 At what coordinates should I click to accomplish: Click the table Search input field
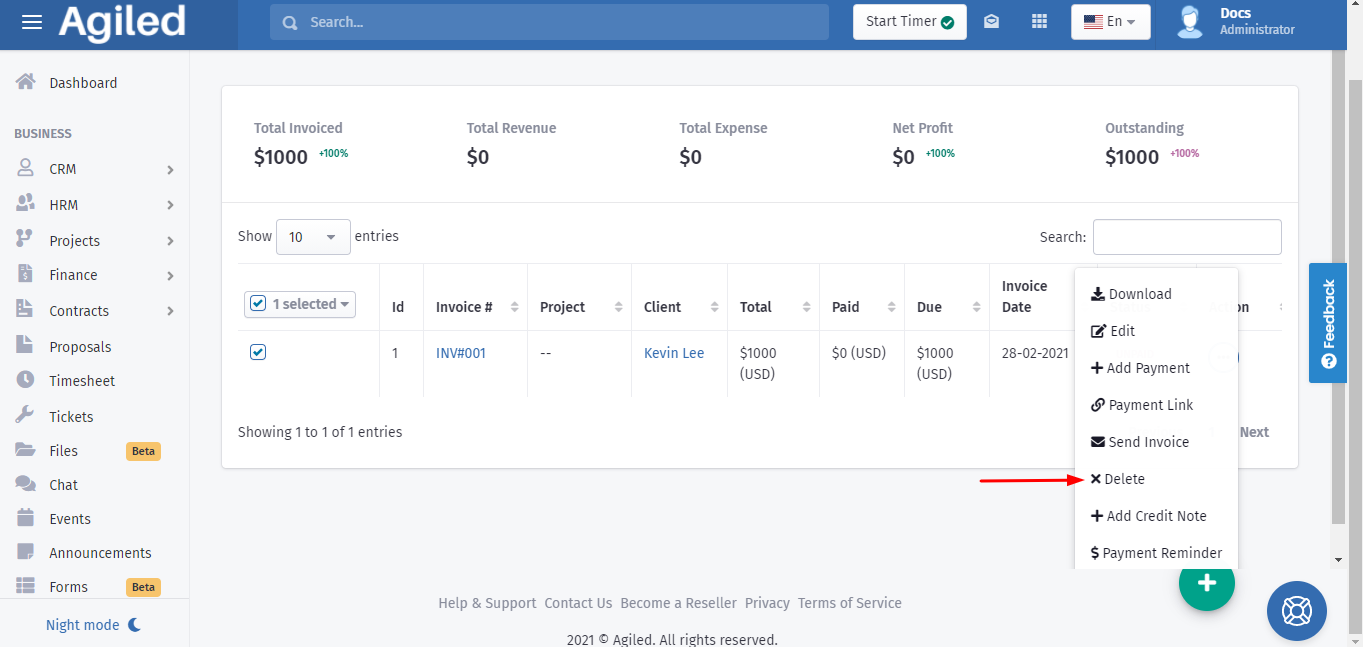click(x=1186, y=237)
